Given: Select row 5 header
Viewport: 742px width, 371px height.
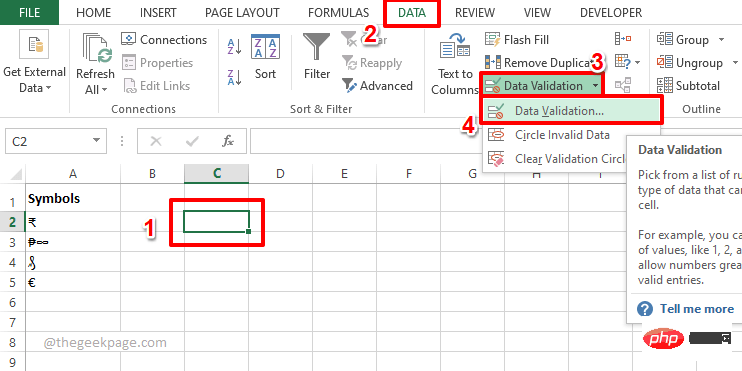Looking at the screenshot, I should coord(13,283).
